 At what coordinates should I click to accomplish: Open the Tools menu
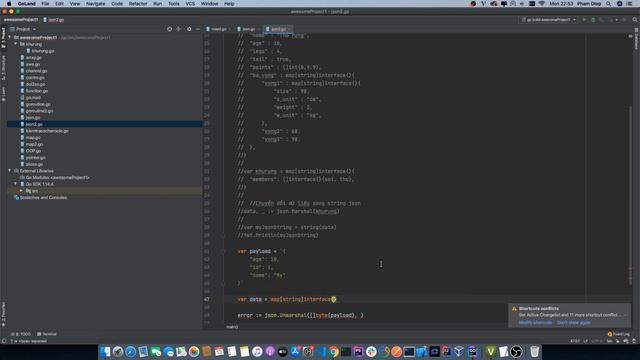coord(174,4)
